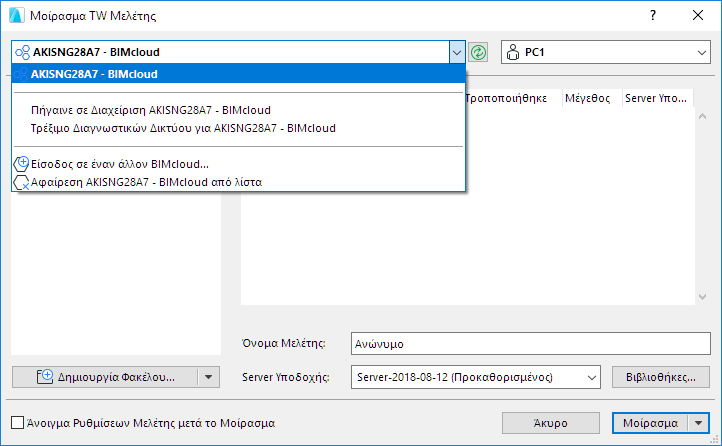This screenshot has height=446, width=722.
Task: Sort by Τροποποιήθηκε column header
Action: point(512,98)
